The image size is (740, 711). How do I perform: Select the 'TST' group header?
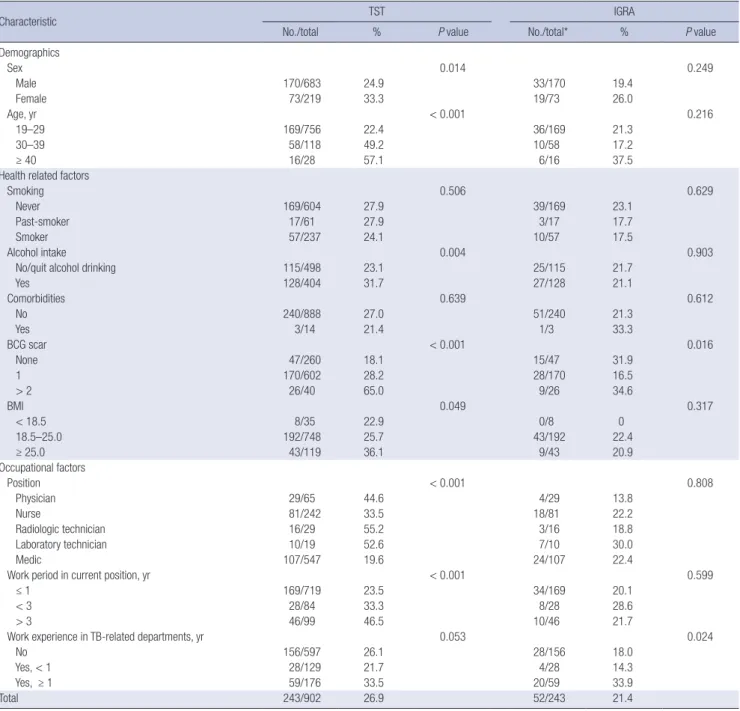(x=377, y=11)
